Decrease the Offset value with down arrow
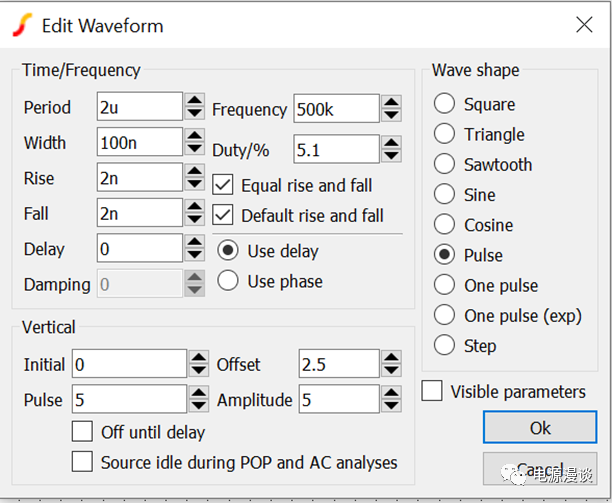This screenshot has height=503, width=612. click(391, 372)
